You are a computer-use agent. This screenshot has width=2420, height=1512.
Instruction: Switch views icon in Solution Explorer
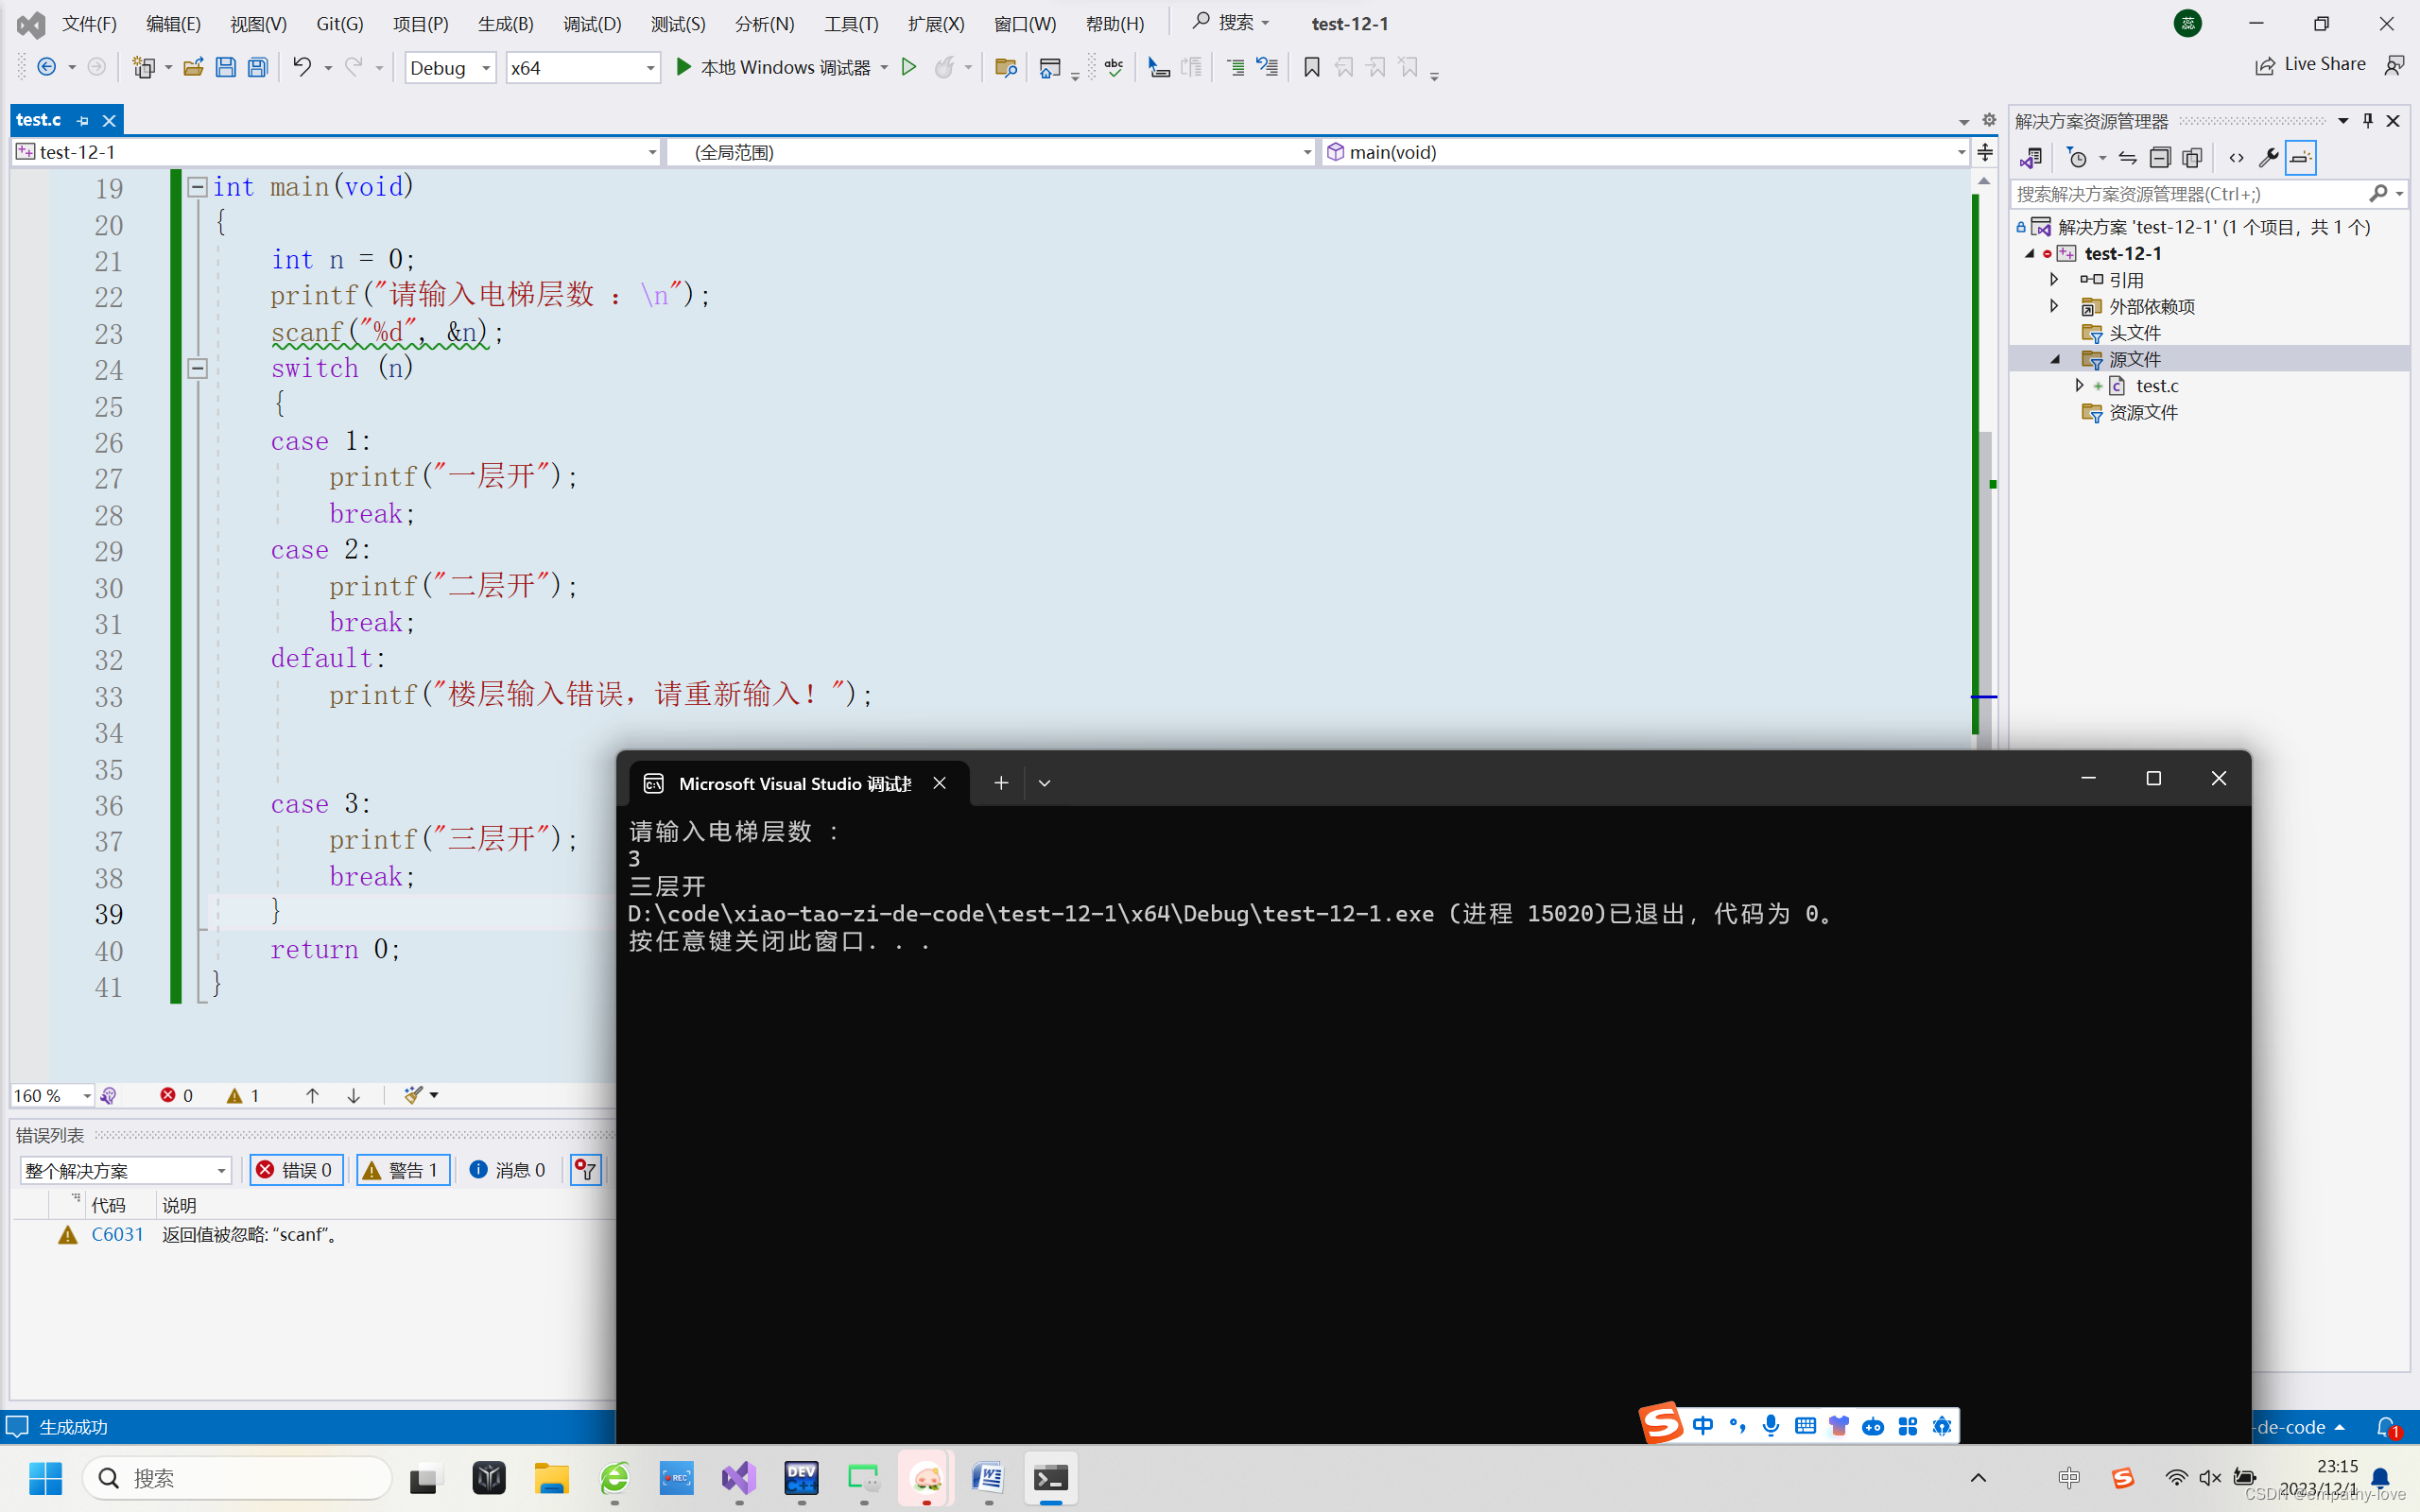click(x=2030, y=158)
